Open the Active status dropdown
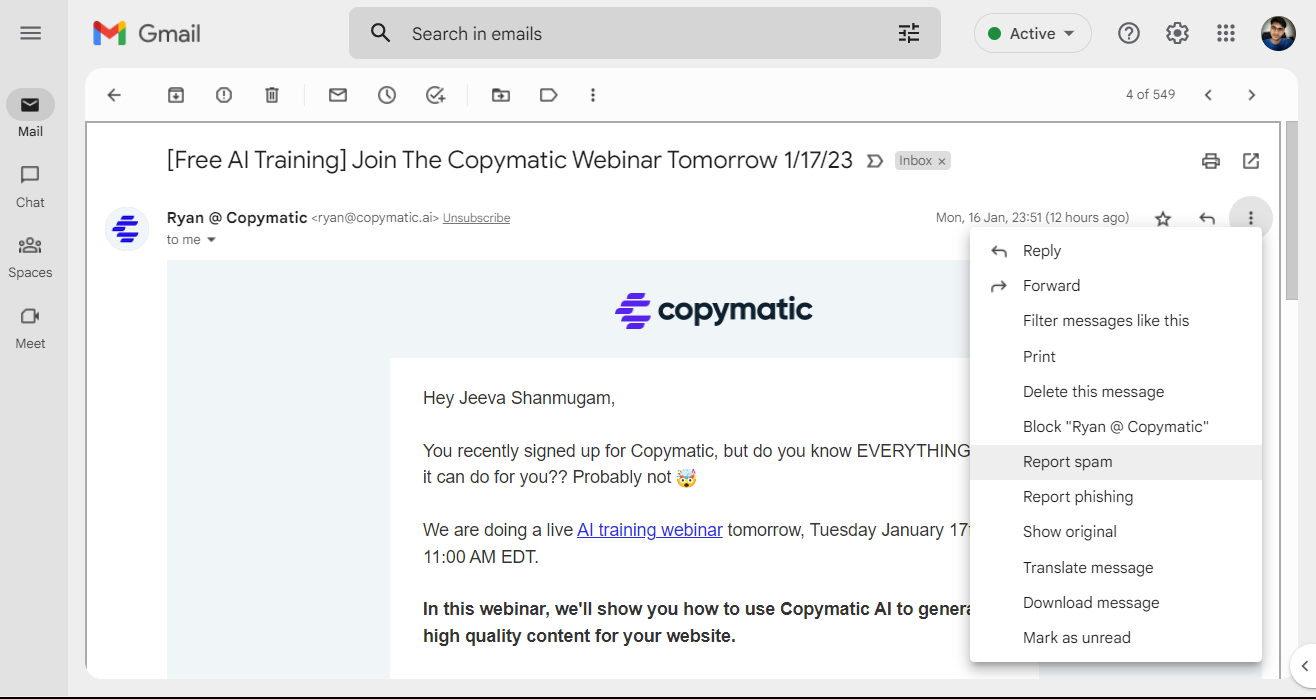 coord(1032,33)
